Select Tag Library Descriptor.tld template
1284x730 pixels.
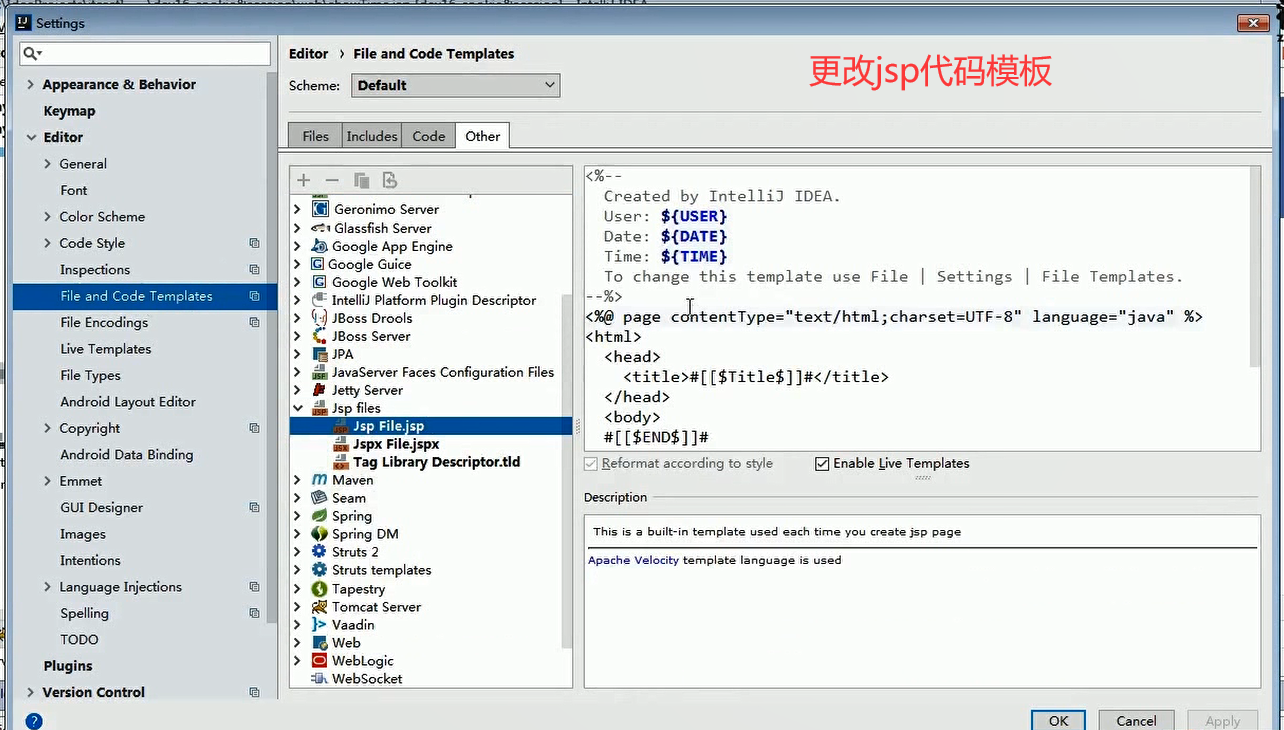click(x=436, y=462)
